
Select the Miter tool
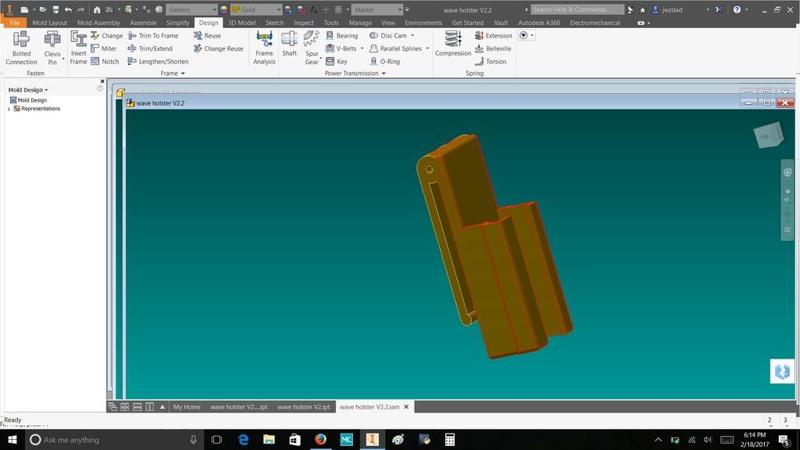pyautogui.click(x=104, y=48)
